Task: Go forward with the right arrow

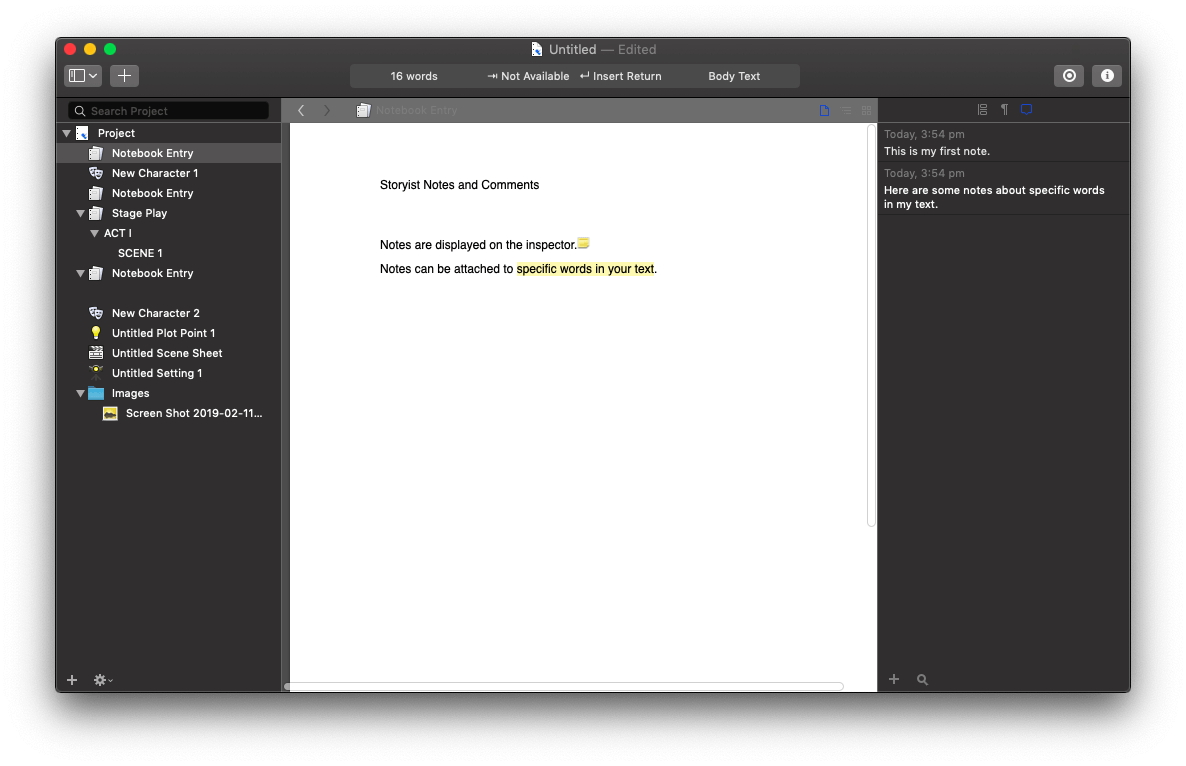Action: tap(327, 110)
